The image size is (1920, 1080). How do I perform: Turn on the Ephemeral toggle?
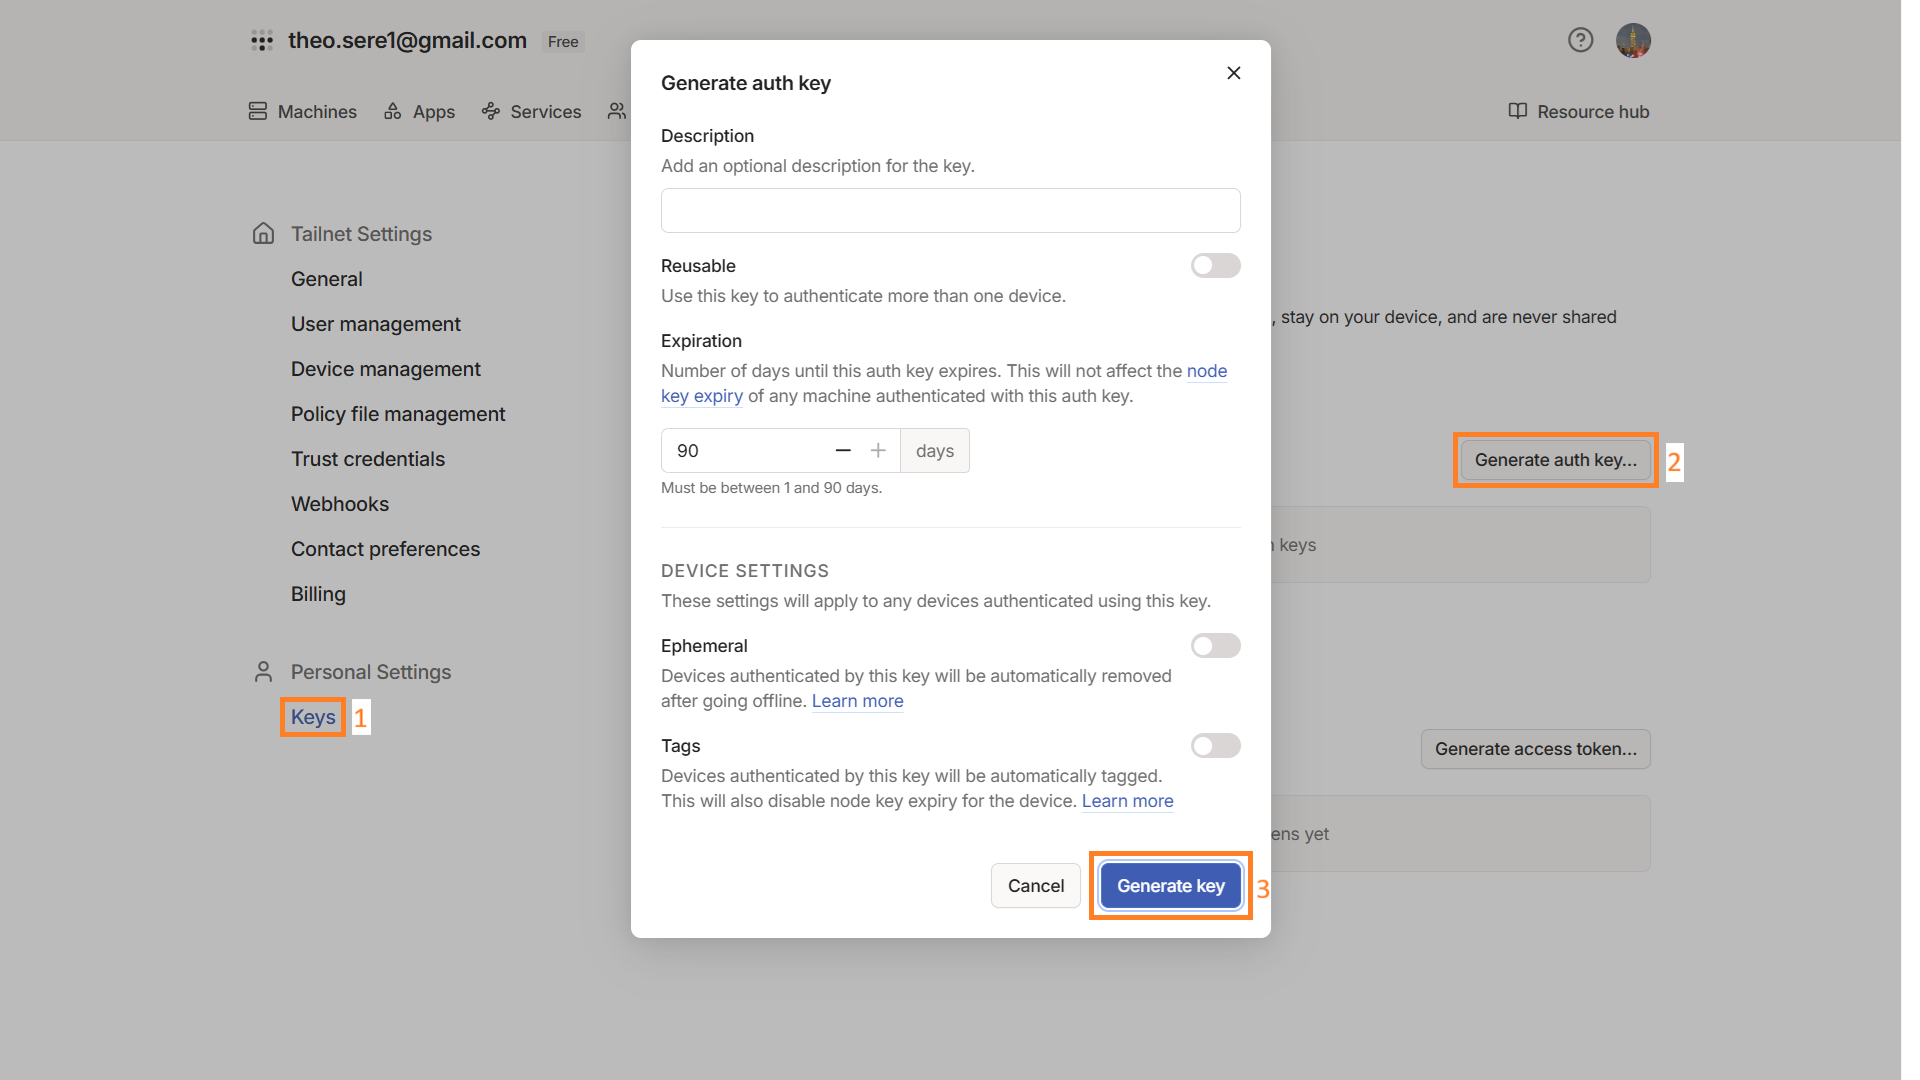1215,646
